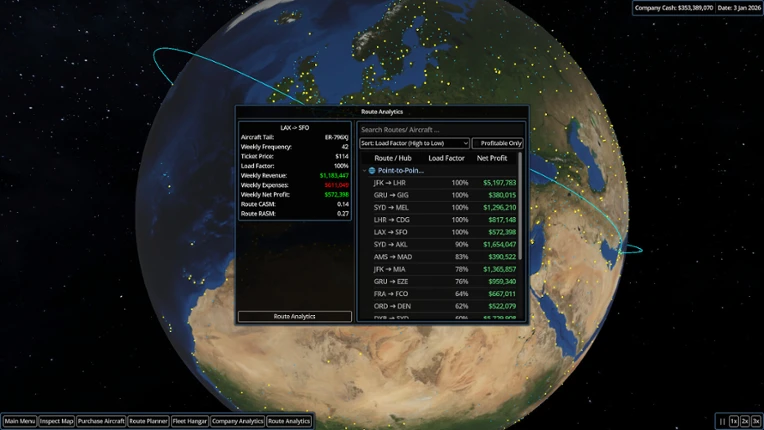Open the Sort: Load Factor dropdown

414,143
